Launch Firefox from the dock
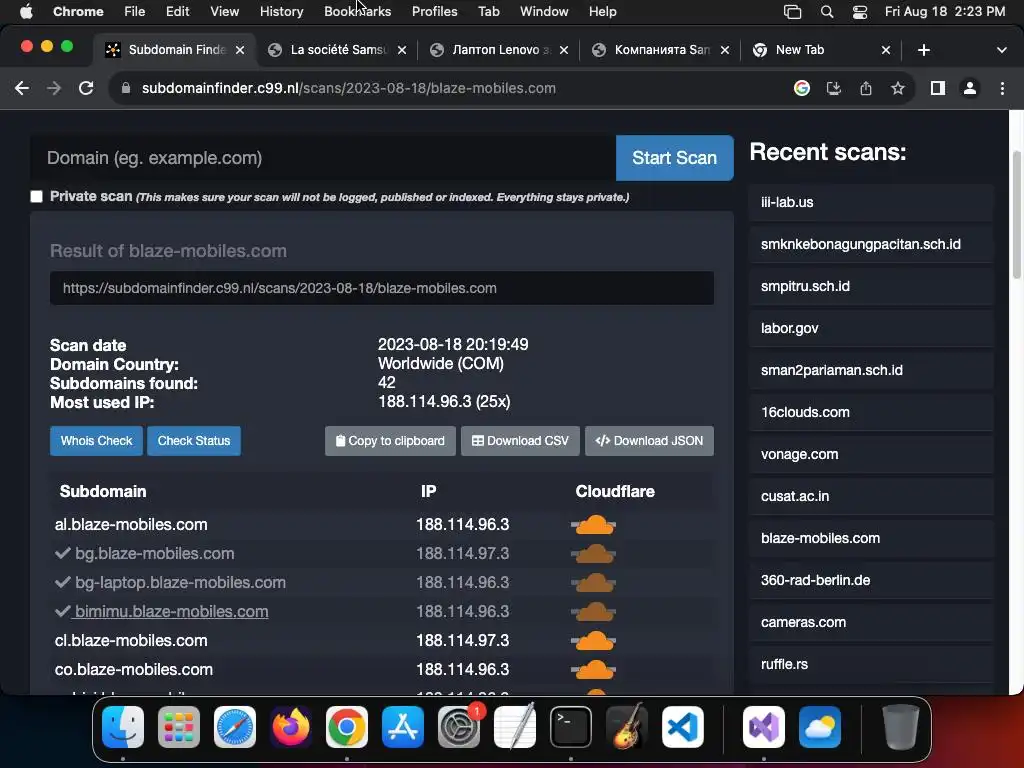 coord(291,727)
